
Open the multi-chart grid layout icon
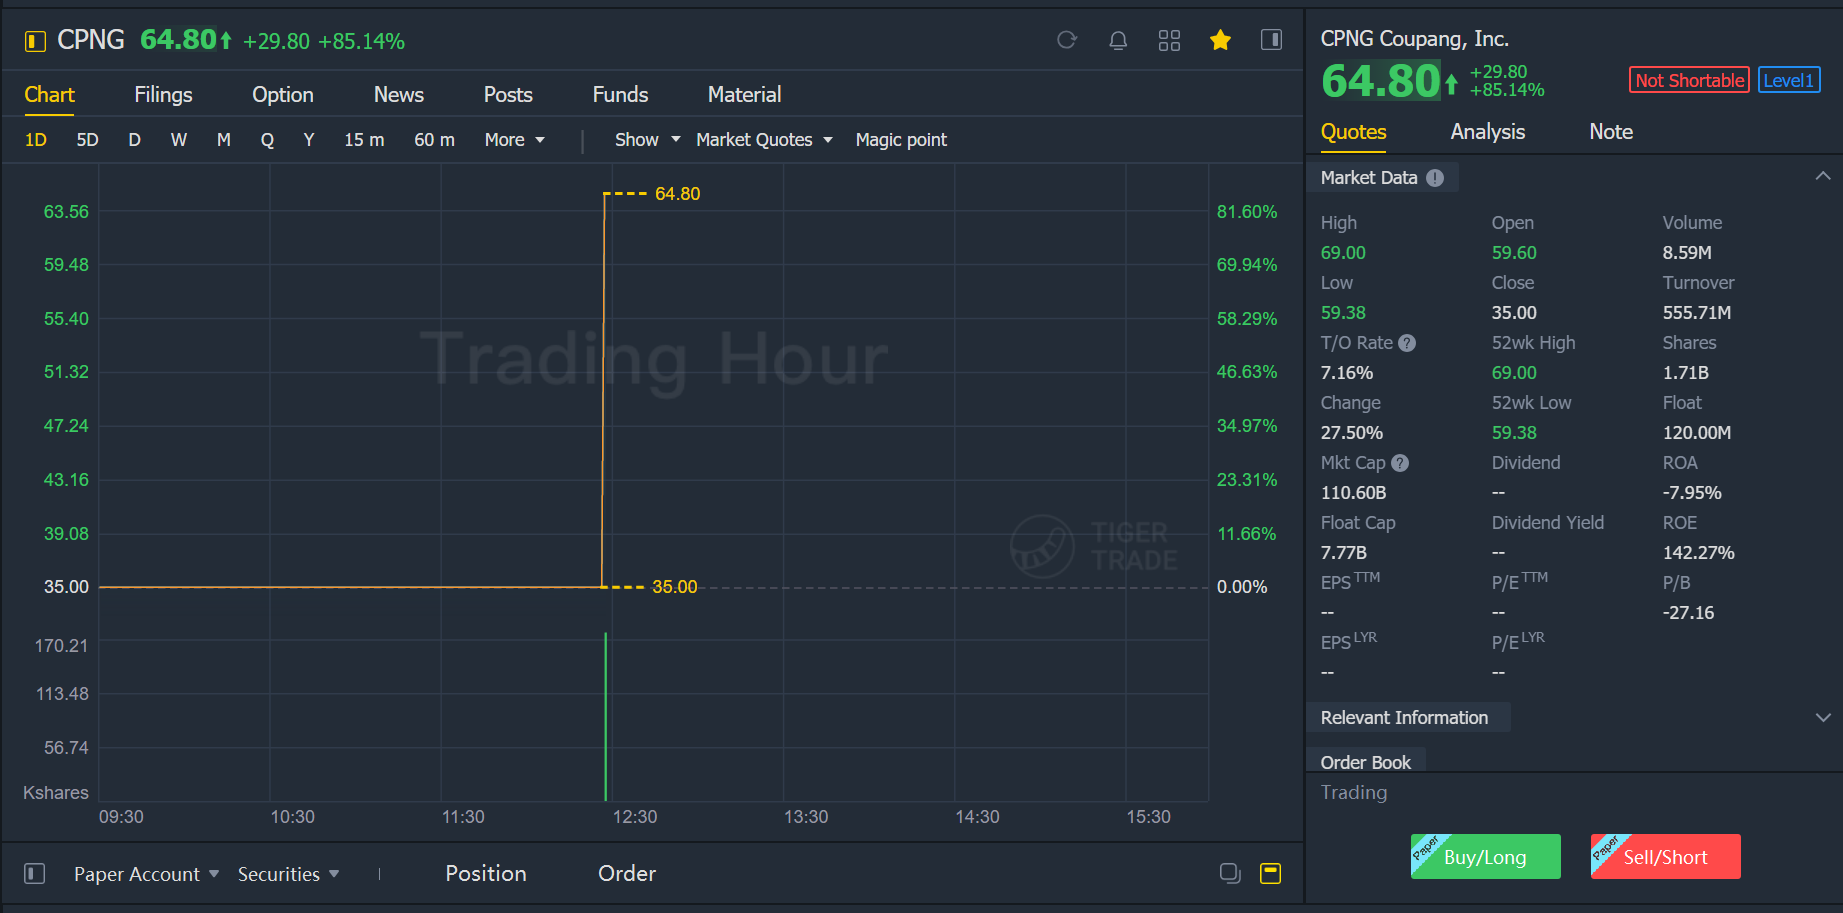[x=1169, y=40]
